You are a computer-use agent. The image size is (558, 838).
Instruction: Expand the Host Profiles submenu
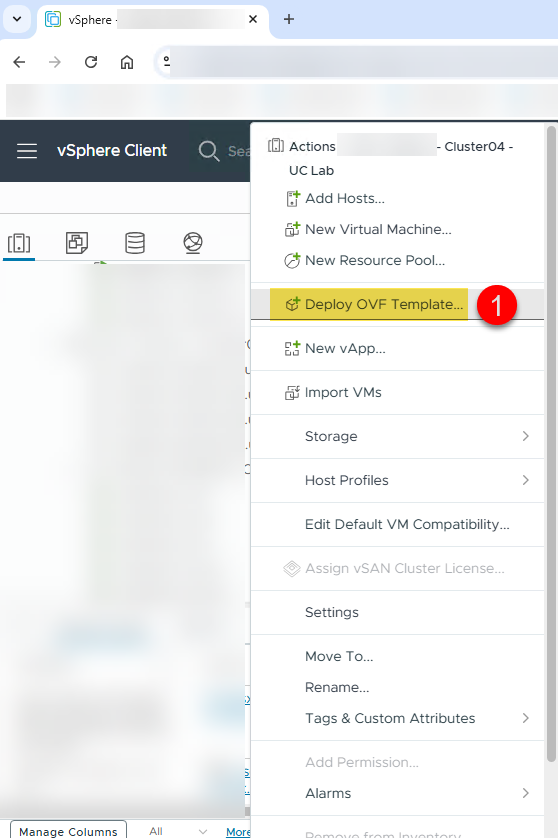525,480
